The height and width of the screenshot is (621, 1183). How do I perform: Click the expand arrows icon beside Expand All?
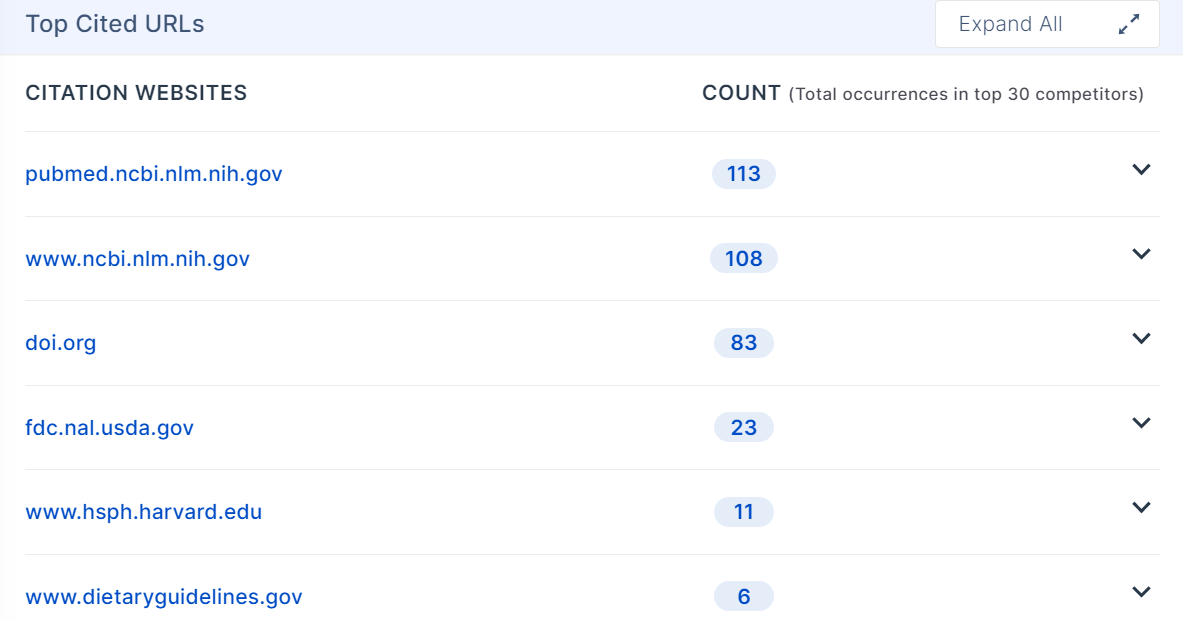tap(1129, 25)
